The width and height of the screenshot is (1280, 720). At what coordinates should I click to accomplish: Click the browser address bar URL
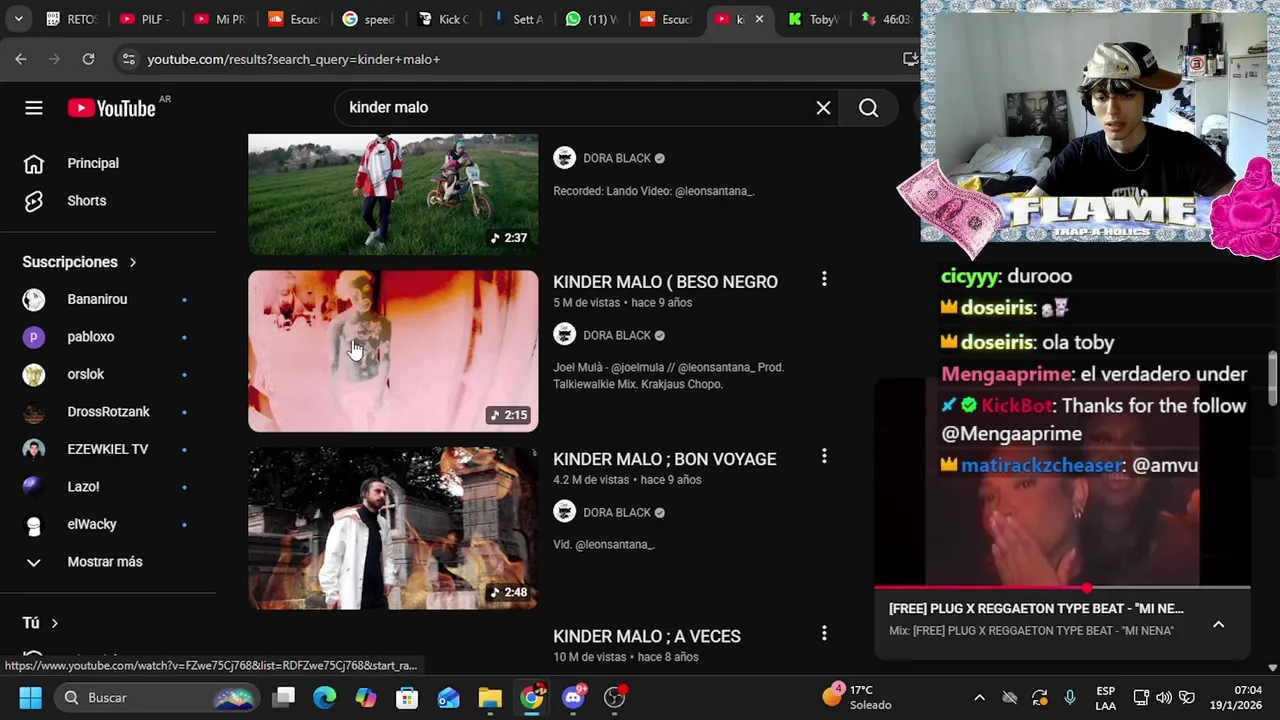click(x=294, y=59)
